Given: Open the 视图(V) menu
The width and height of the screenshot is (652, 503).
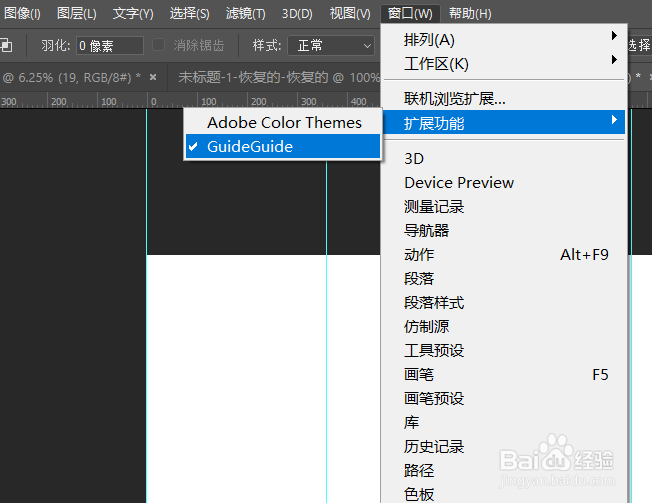Looking at the screenshot, I should point(350,14).
